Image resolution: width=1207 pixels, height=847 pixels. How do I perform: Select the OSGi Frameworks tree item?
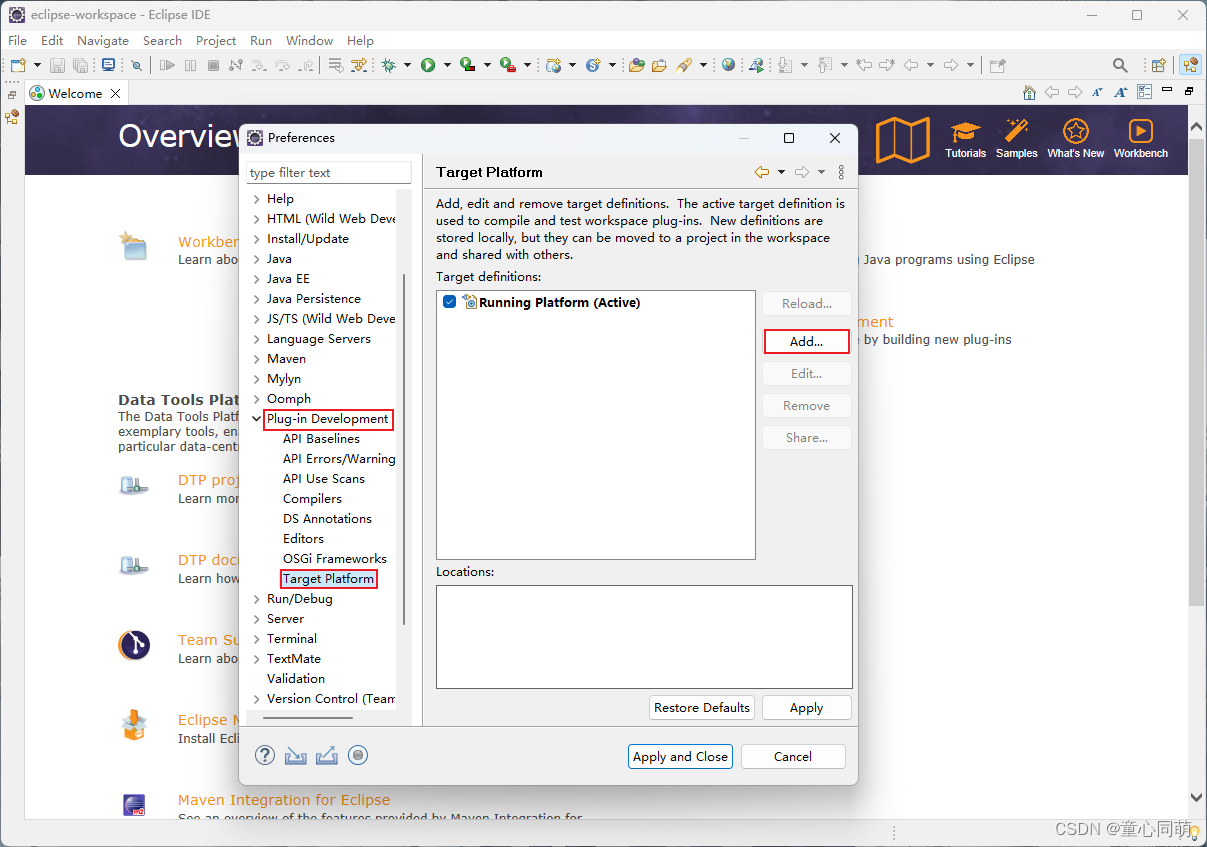(x=335, y=559)
